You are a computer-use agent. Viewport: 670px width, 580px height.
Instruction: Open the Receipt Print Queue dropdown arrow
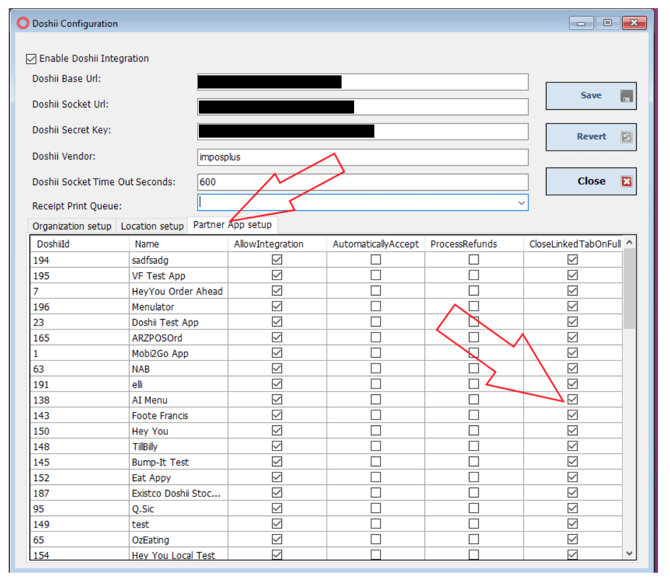[521, 203]
